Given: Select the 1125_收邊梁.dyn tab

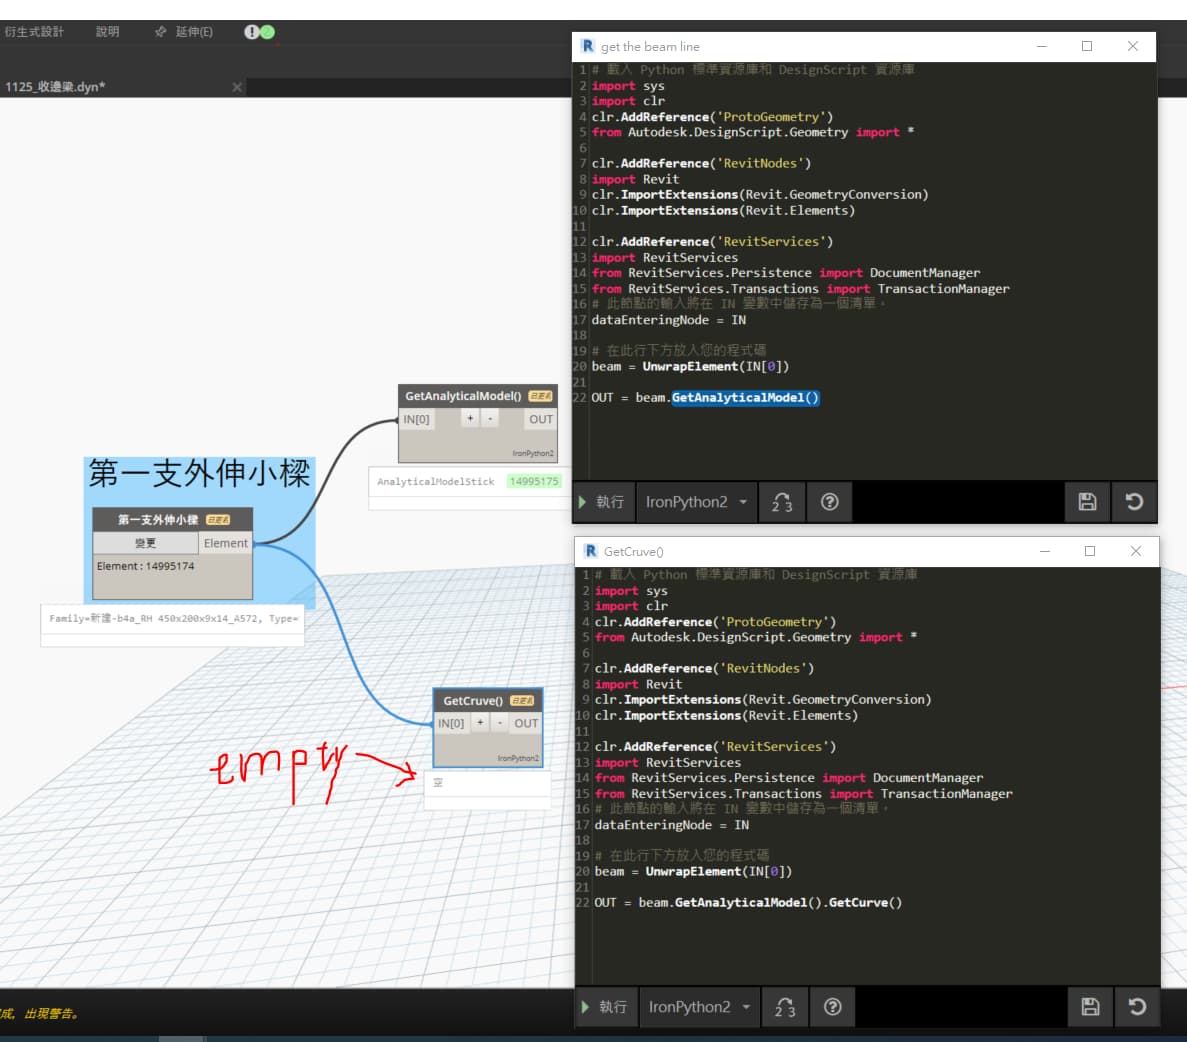Looking at the screenshot, I should 55,87.
